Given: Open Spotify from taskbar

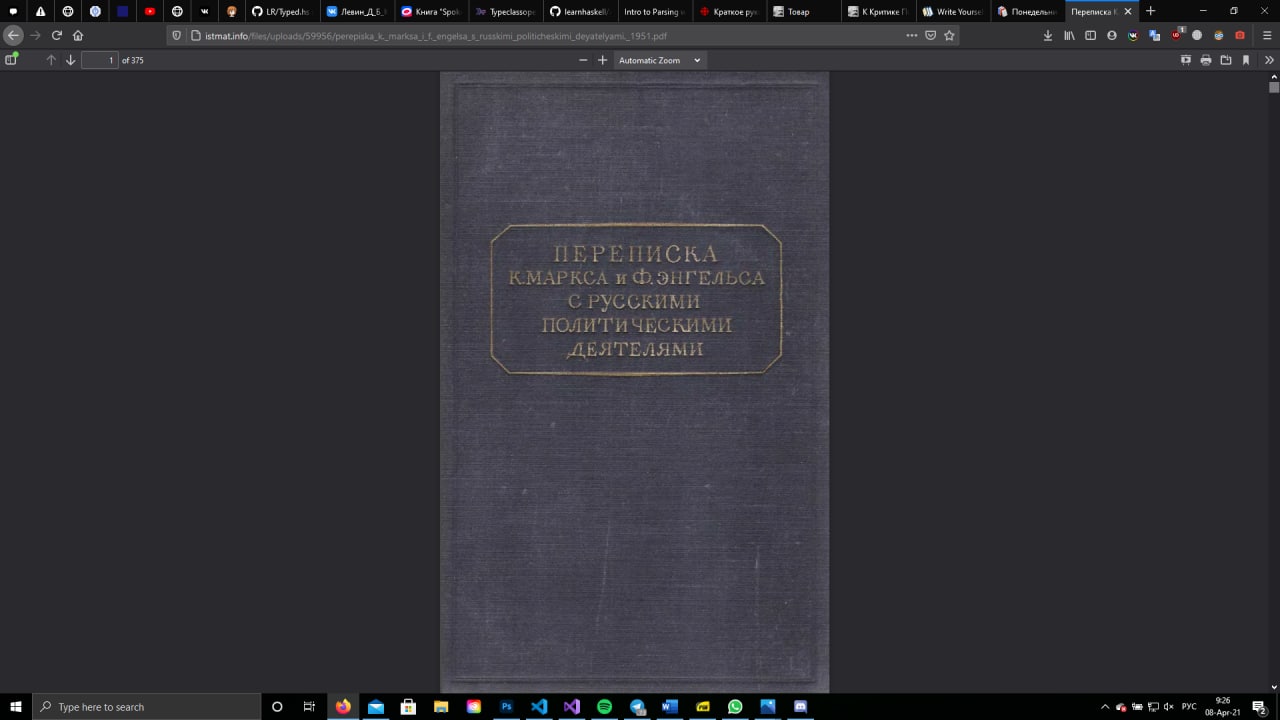Looking at the screenshot, I should click(604, 706).
